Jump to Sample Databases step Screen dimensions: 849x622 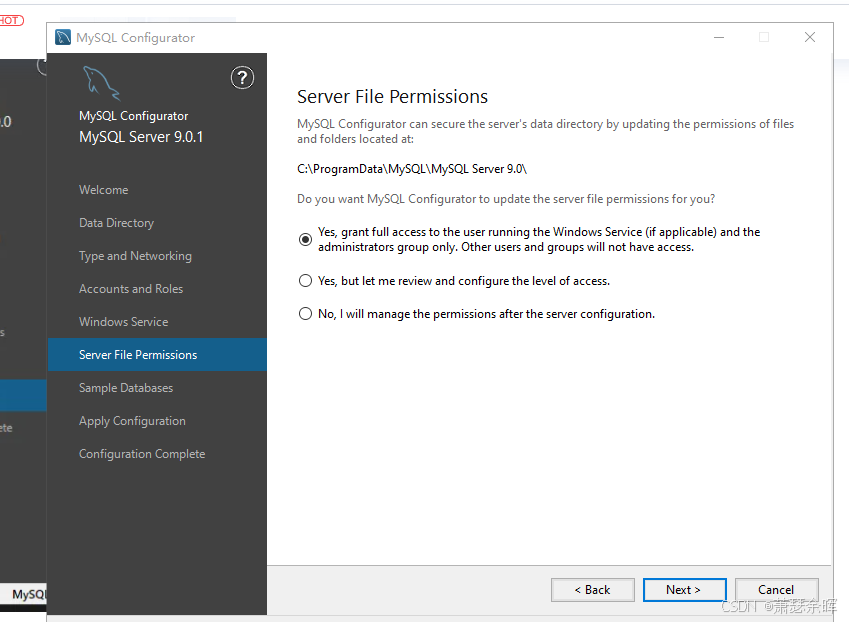[126, 388]
